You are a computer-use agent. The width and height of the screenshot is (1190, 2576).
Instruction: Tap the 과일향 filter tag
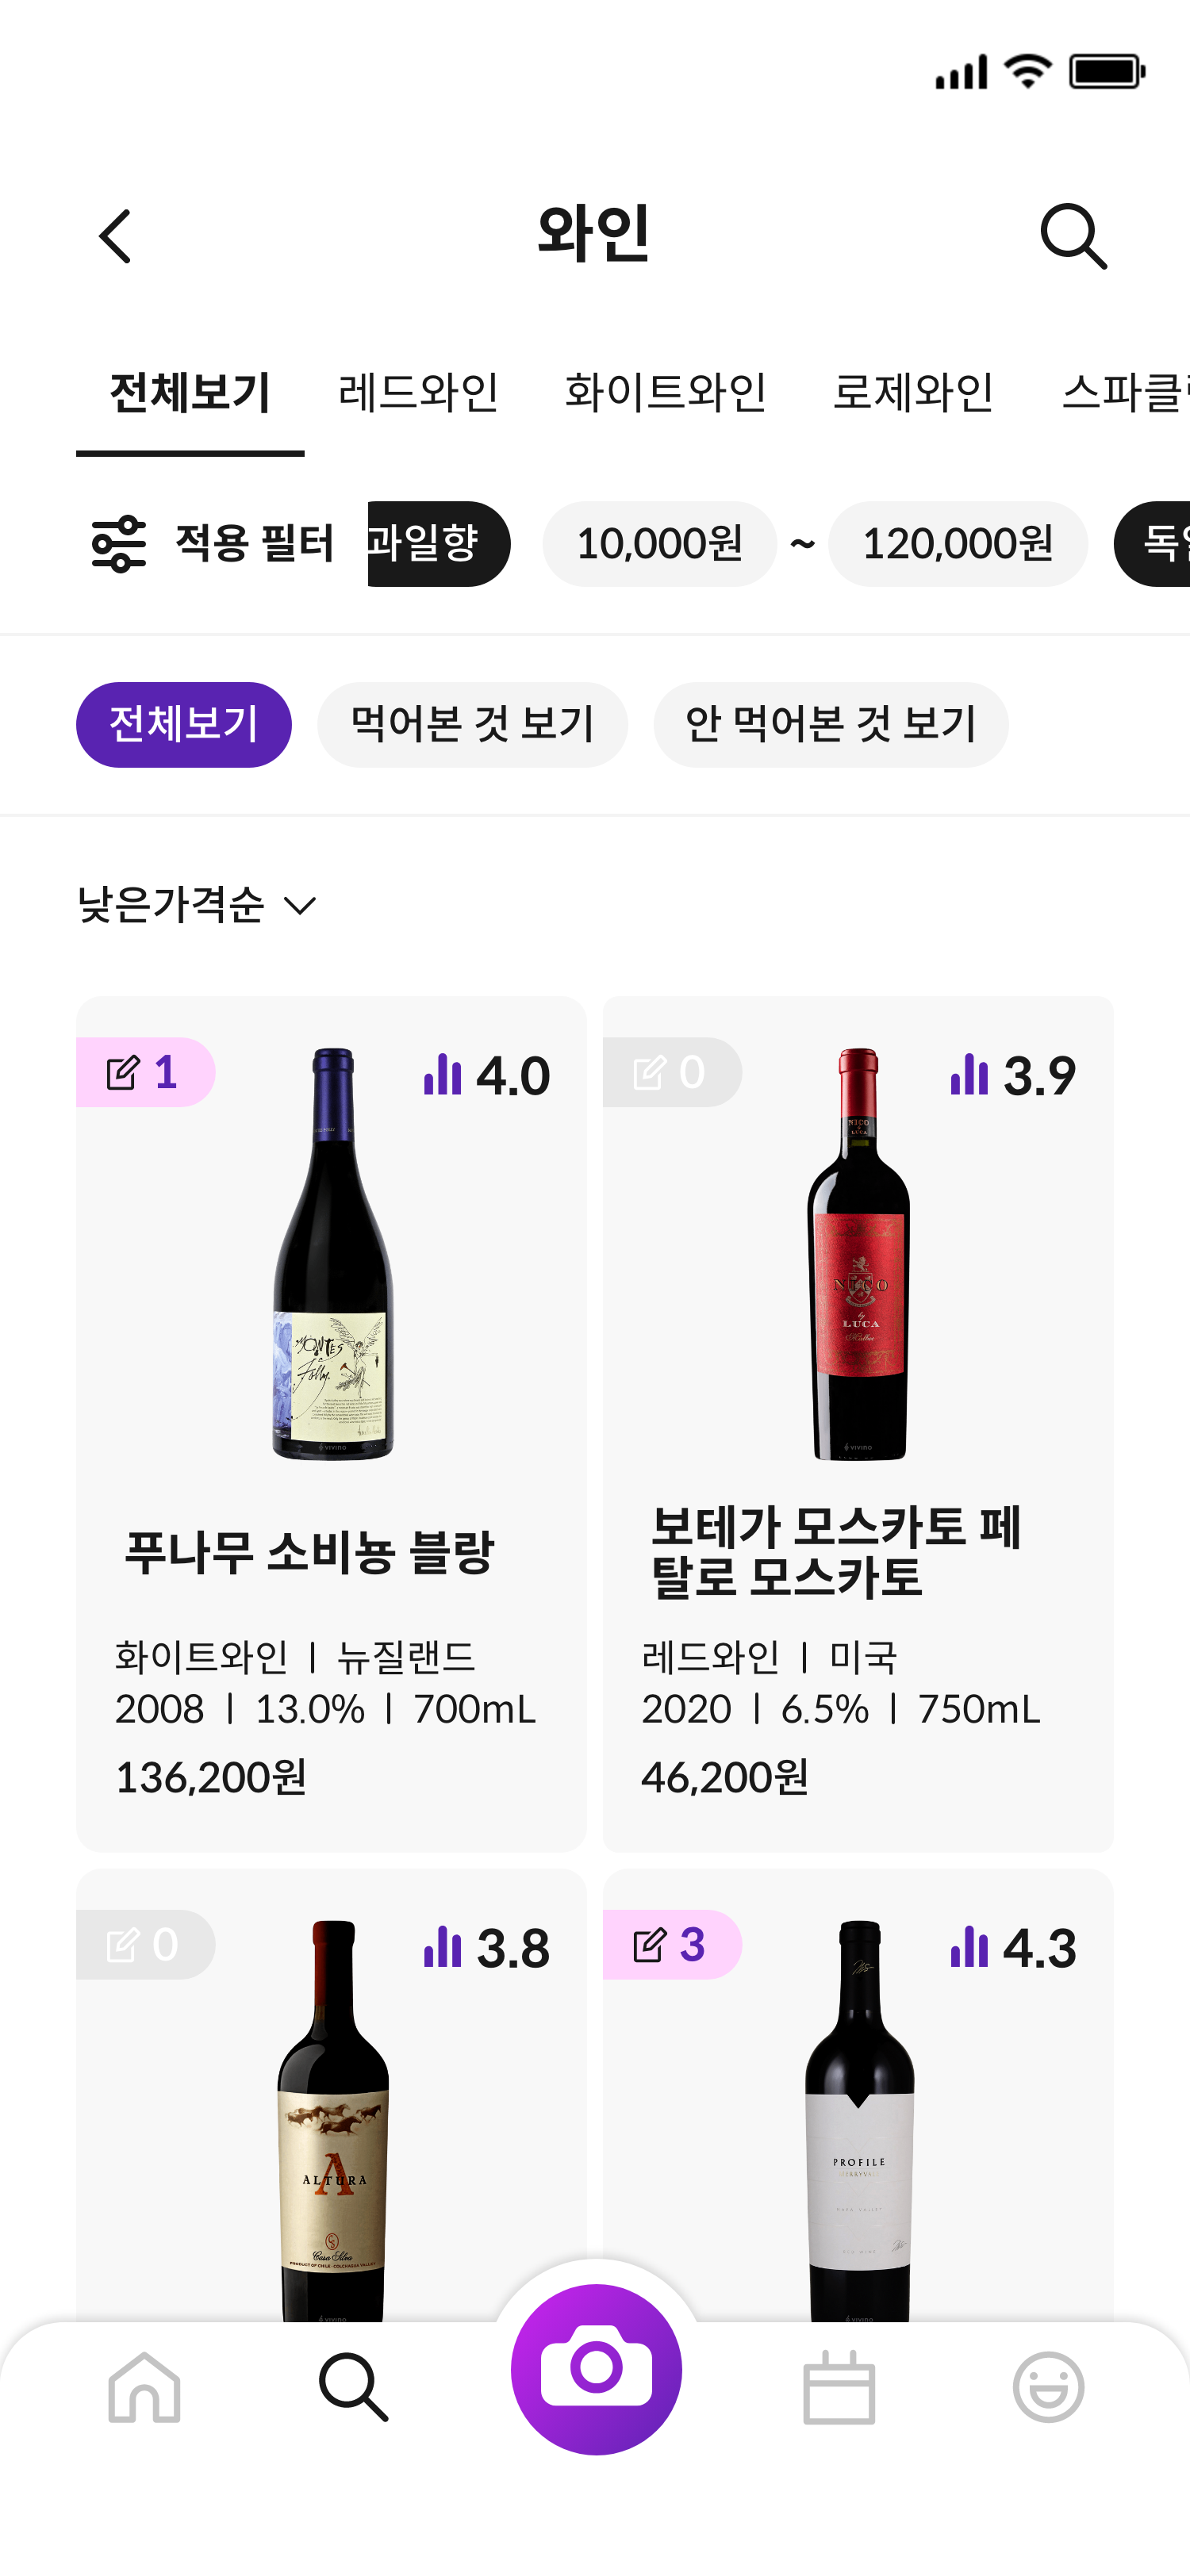click(x=438, y=544)
